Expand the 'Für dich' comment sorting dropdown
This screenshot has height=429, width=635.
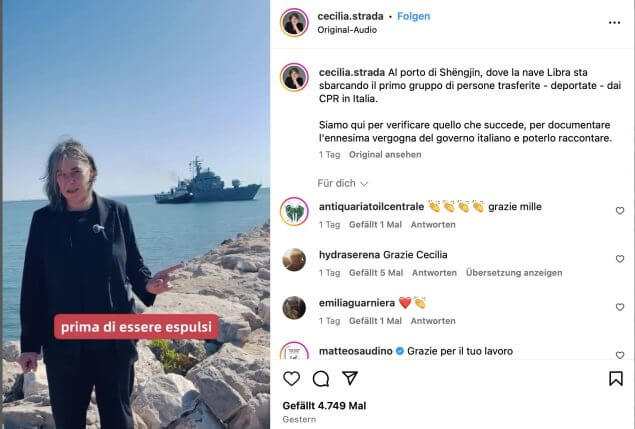click(343, 184)
